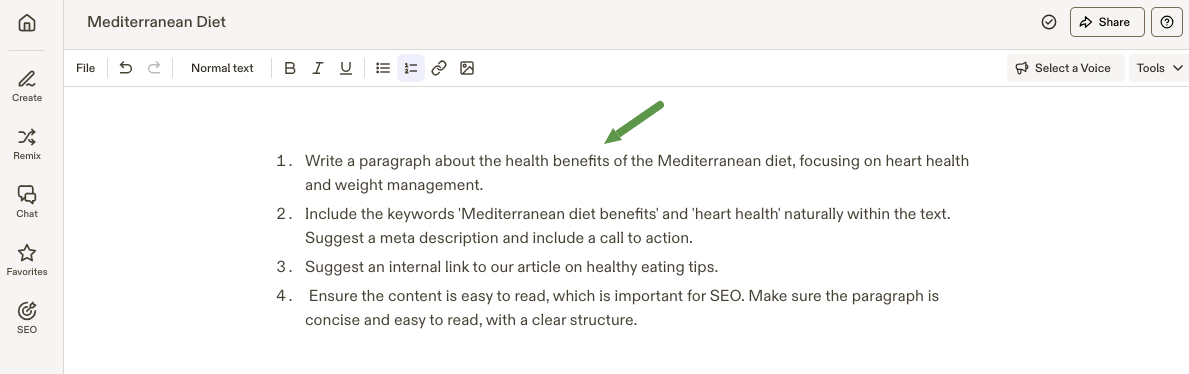1189x374 pixels.
Task: Go to the Home icon in sidebar
Action: point(27,23)
